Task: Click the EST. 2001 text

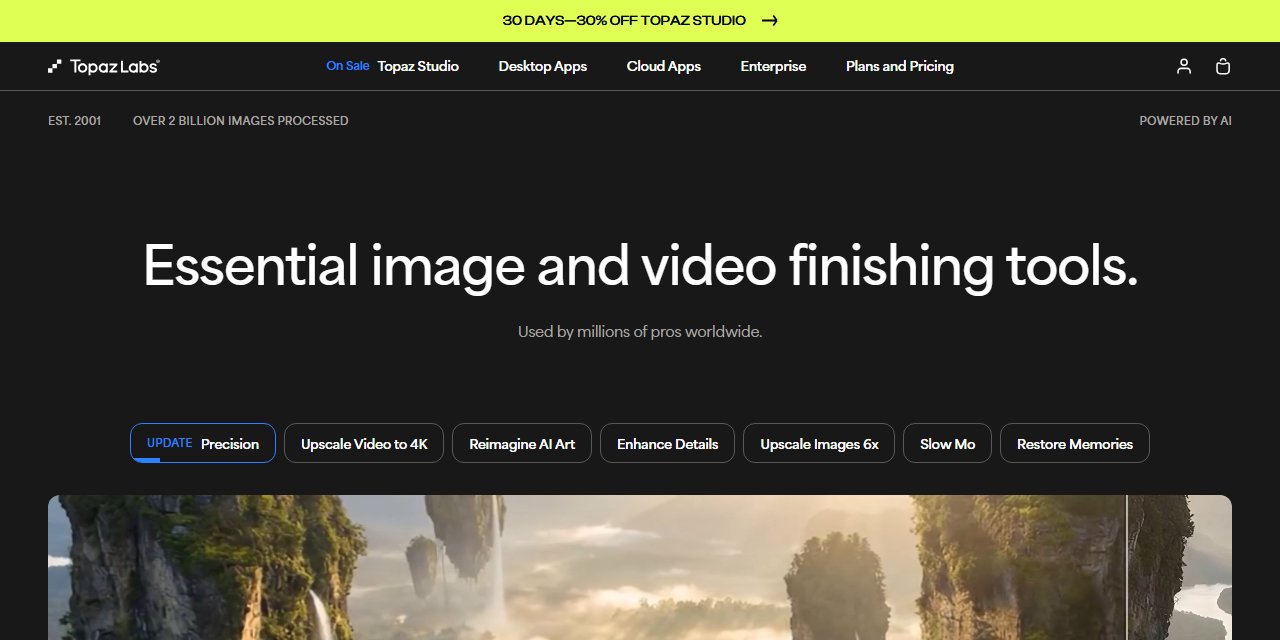Action: [x=75, y=121]
